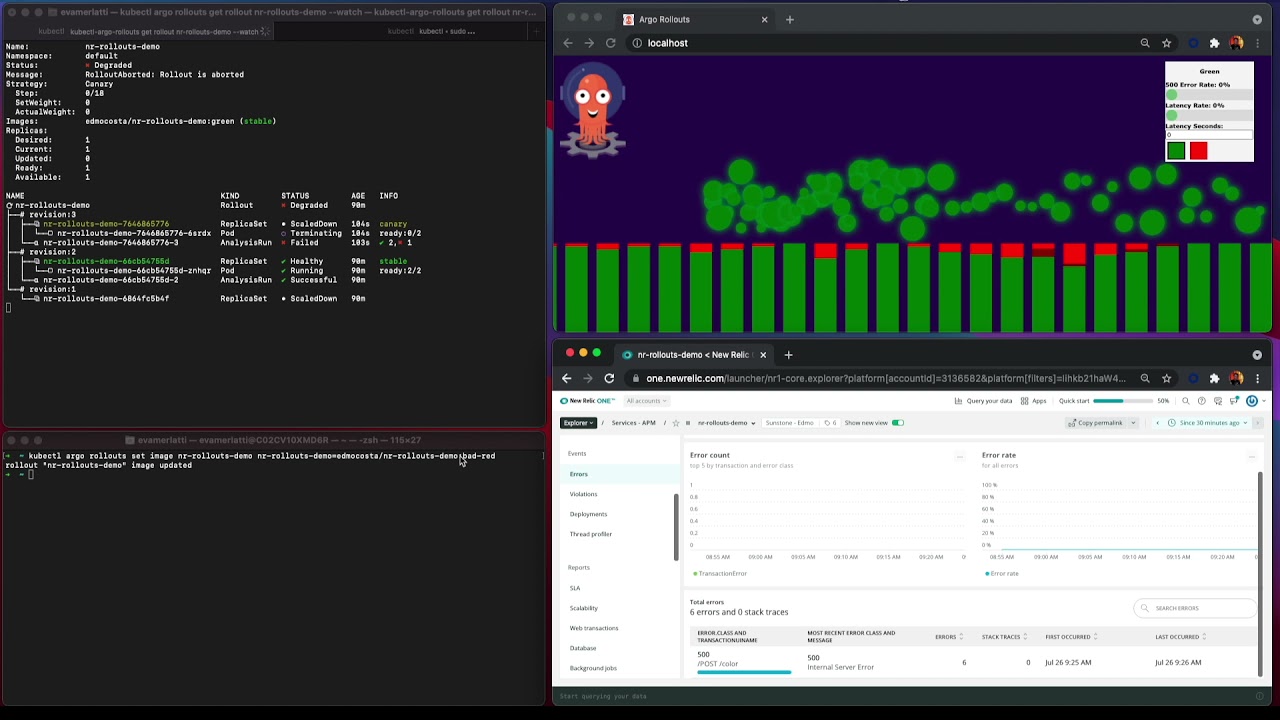Screen dimensions: 1280x720
Task: Open extensions puzzle icon in Argo window
Action: tap(1214, 43)
